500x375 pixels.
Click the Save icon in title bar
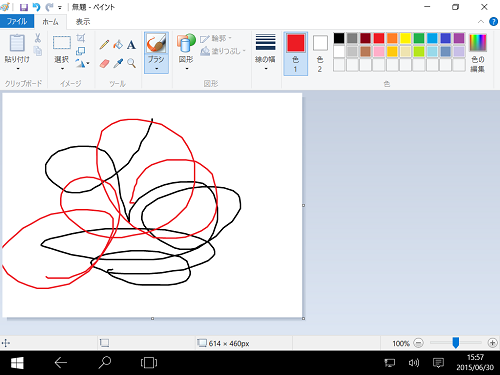point(24,7)
